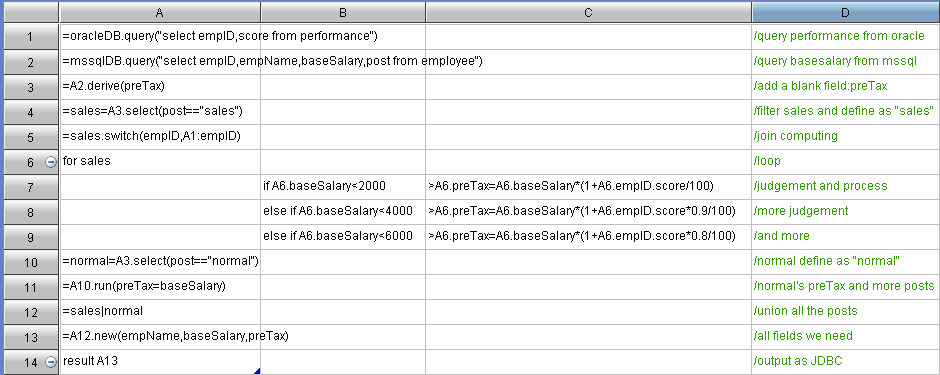Select the '=sales|normal' cell

click(x=159, y=312)
